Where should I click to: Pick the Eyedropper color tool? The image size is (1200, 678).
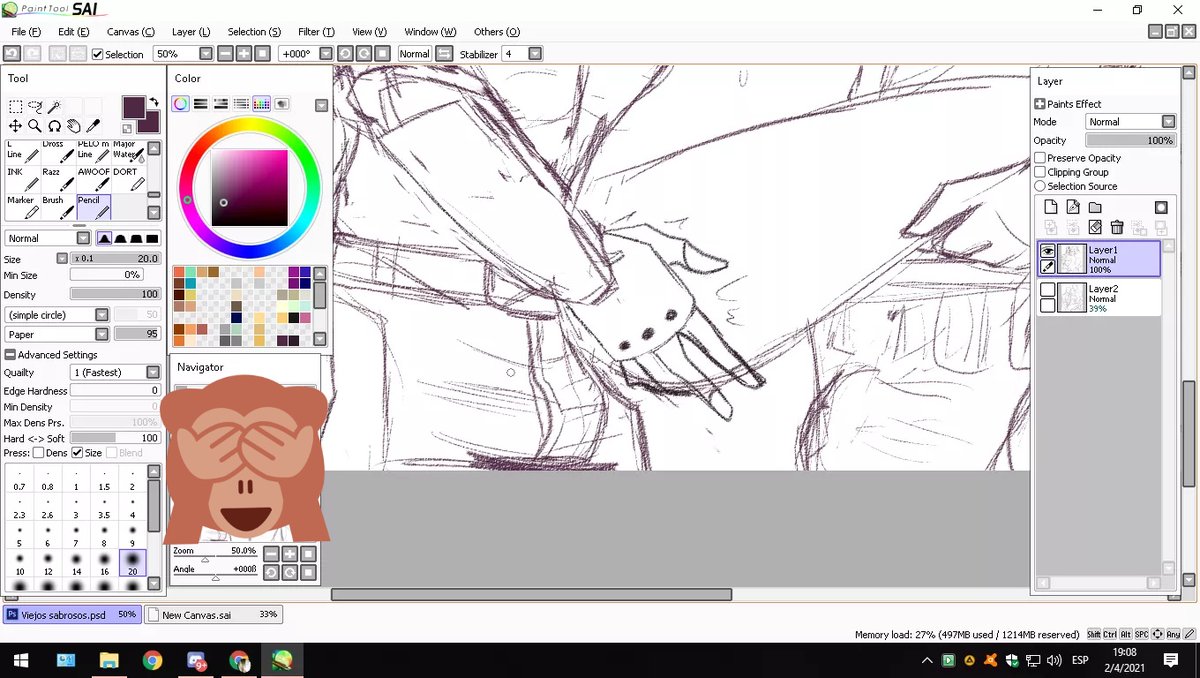pos(93,125)
